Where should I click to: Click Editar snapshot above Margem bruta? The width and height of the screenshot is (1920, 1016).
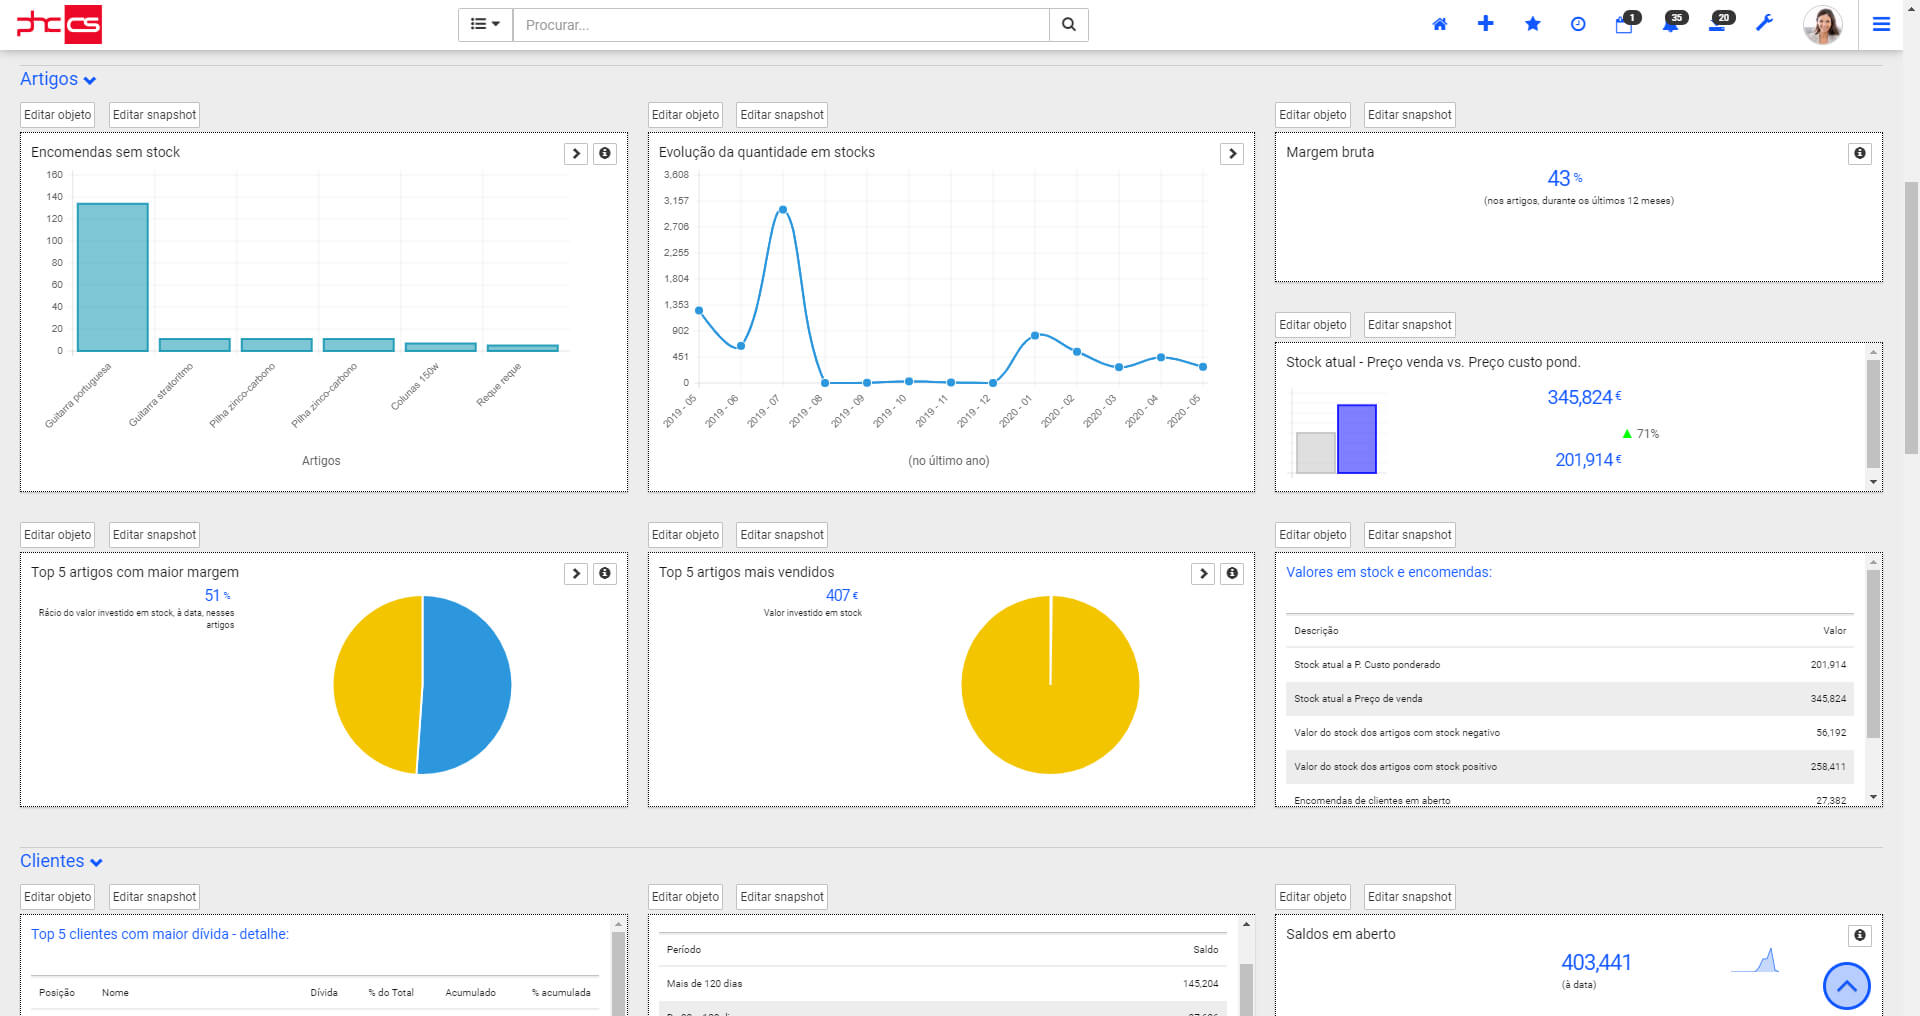click(1409, 115)
